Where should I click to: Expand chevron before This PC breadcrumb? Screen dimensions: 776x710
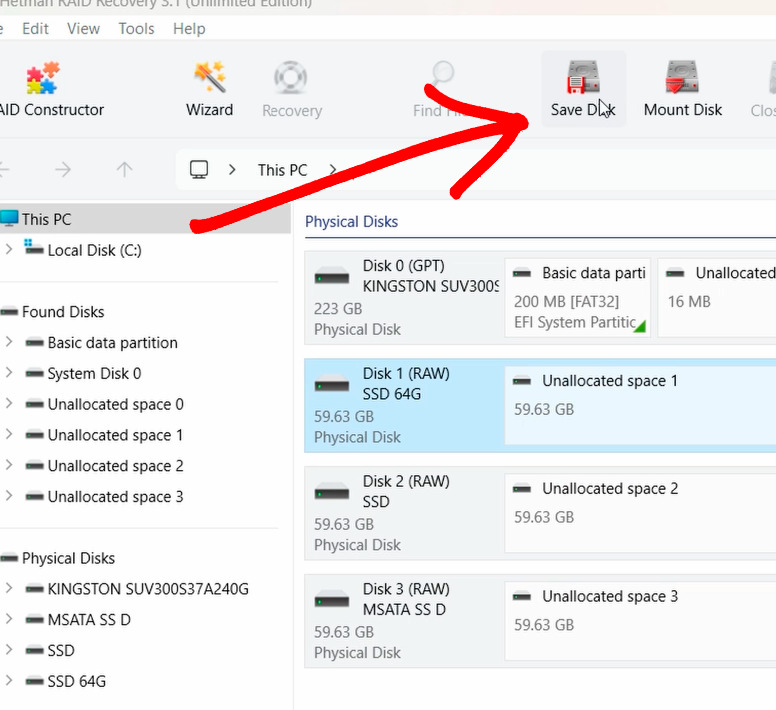[x=232, y=170]
